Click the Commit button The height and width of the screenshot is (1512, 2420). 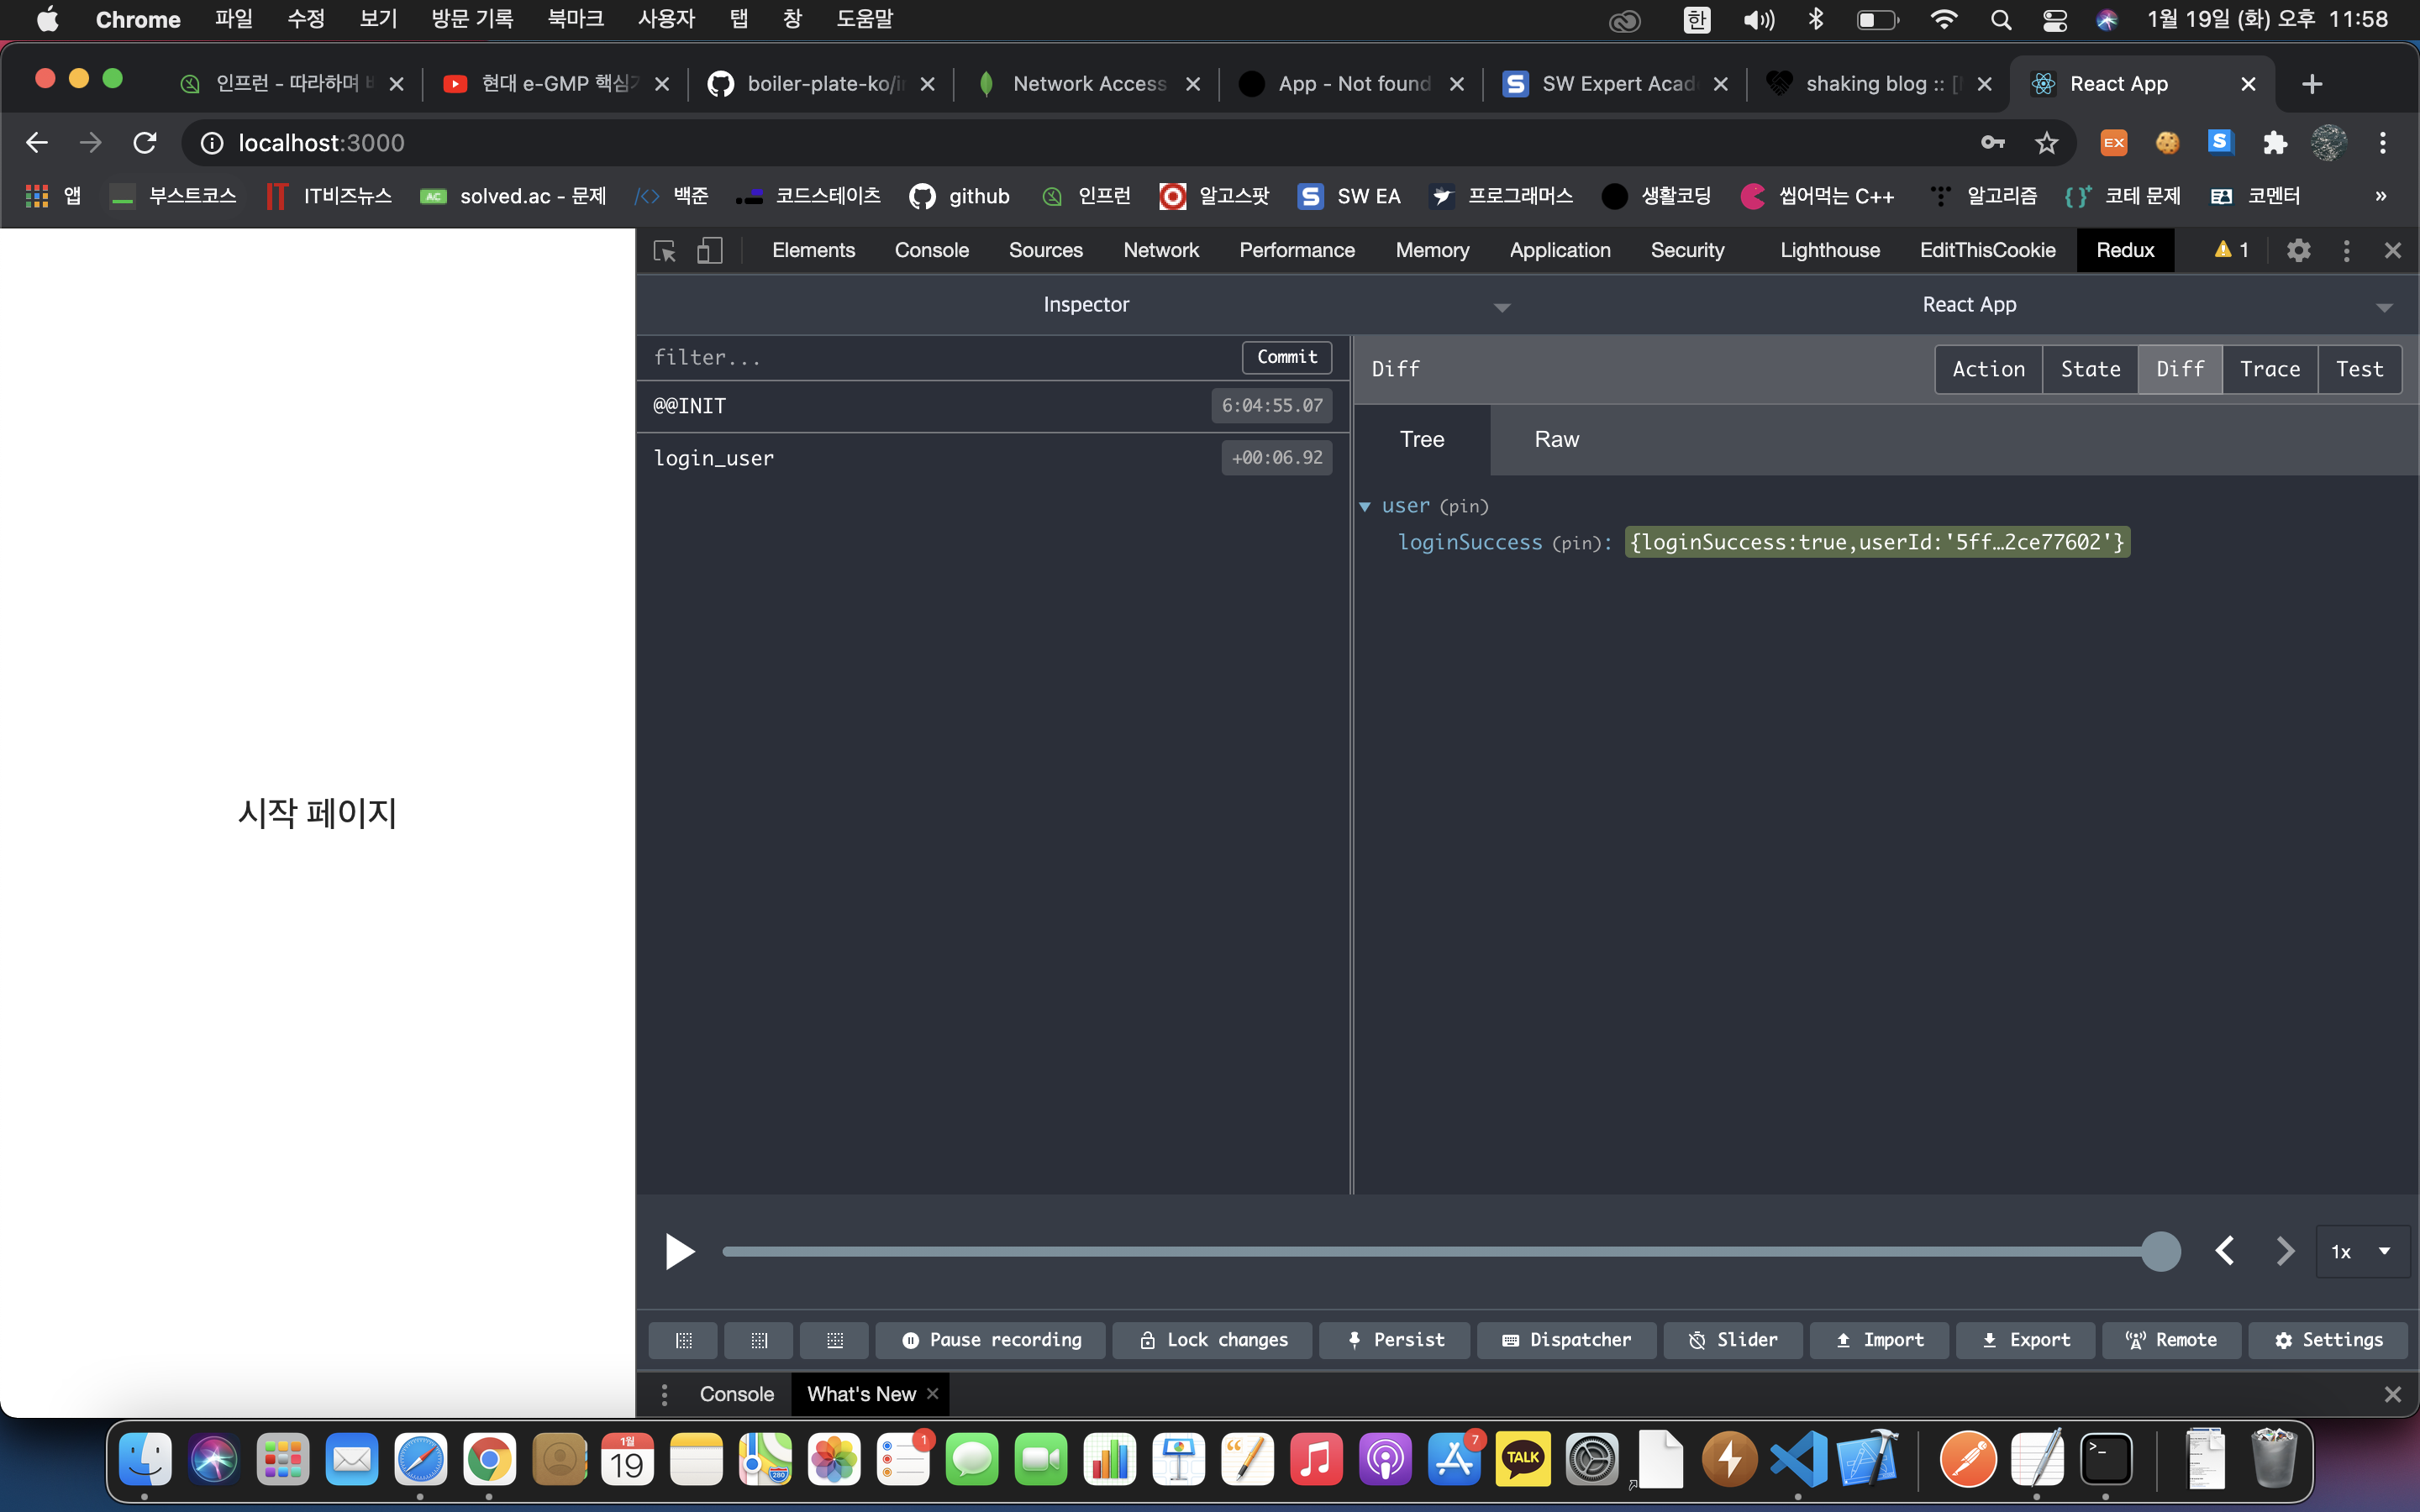coord(1286,357)
